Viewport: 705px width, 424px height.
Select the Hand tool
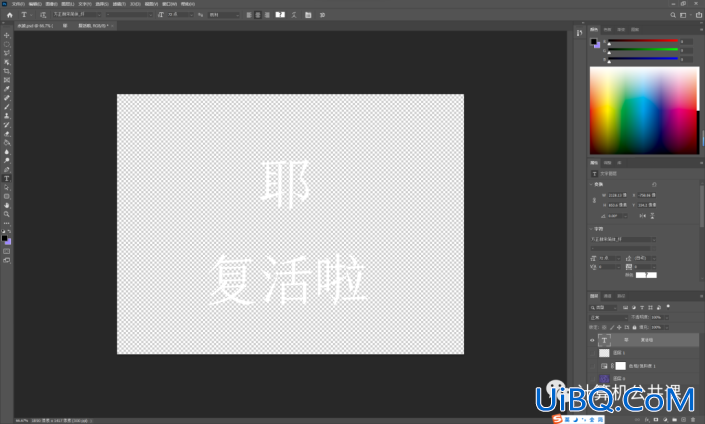[x=7, y=205]
